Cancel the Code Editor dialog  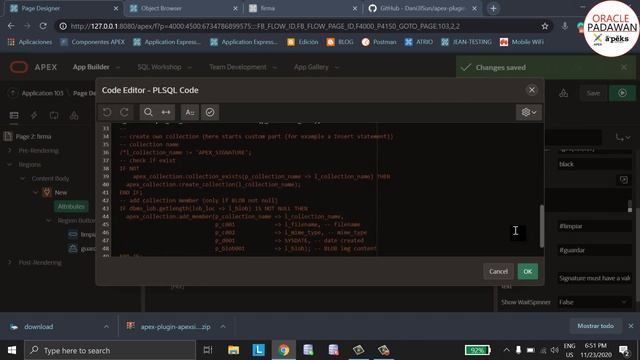tap(498, 271)
